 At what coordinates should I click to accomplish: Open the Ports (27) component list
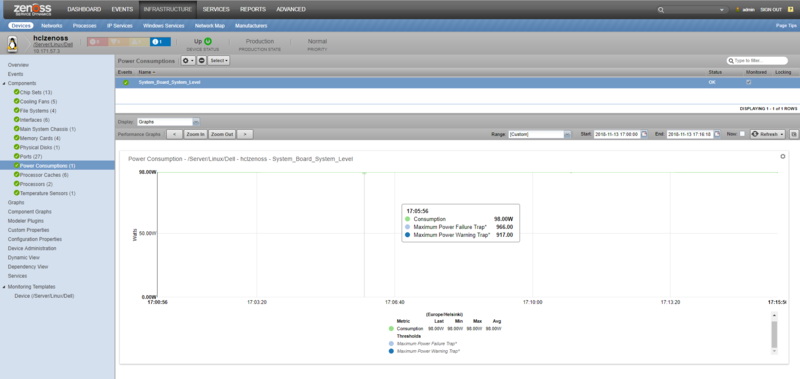[x=31, y=157]
